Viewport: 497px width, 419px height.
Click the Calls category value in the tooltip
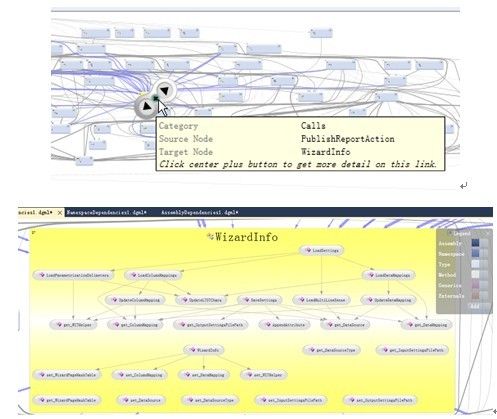click(x=313, y=126)
